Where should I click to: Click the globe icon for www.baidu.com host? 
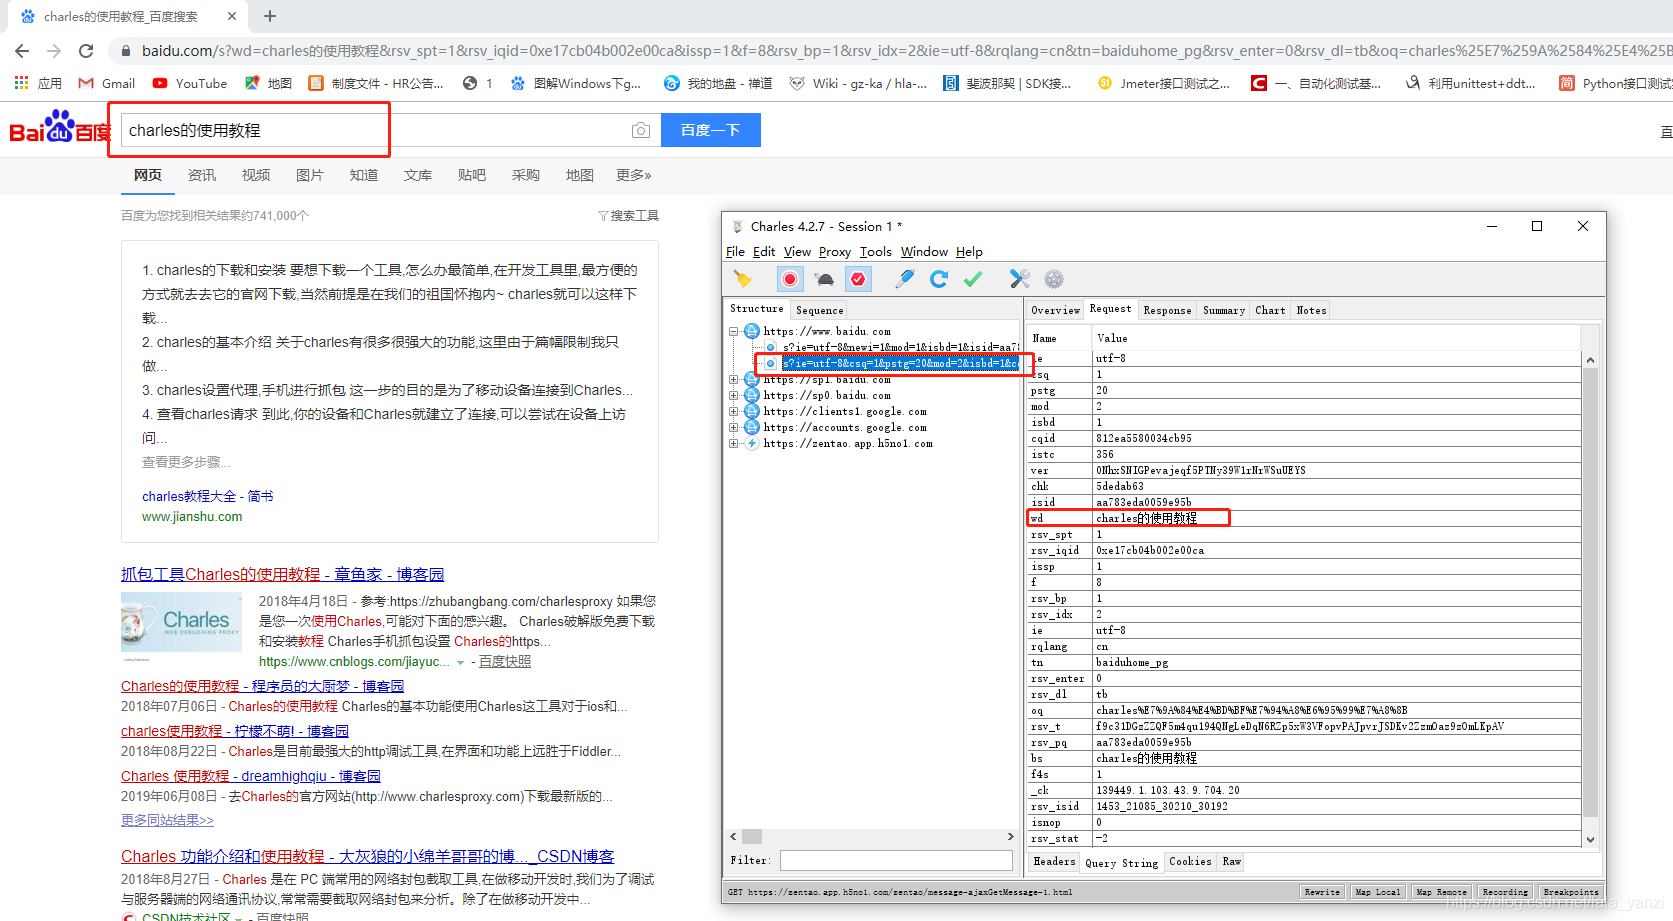(x=751, y=331)
